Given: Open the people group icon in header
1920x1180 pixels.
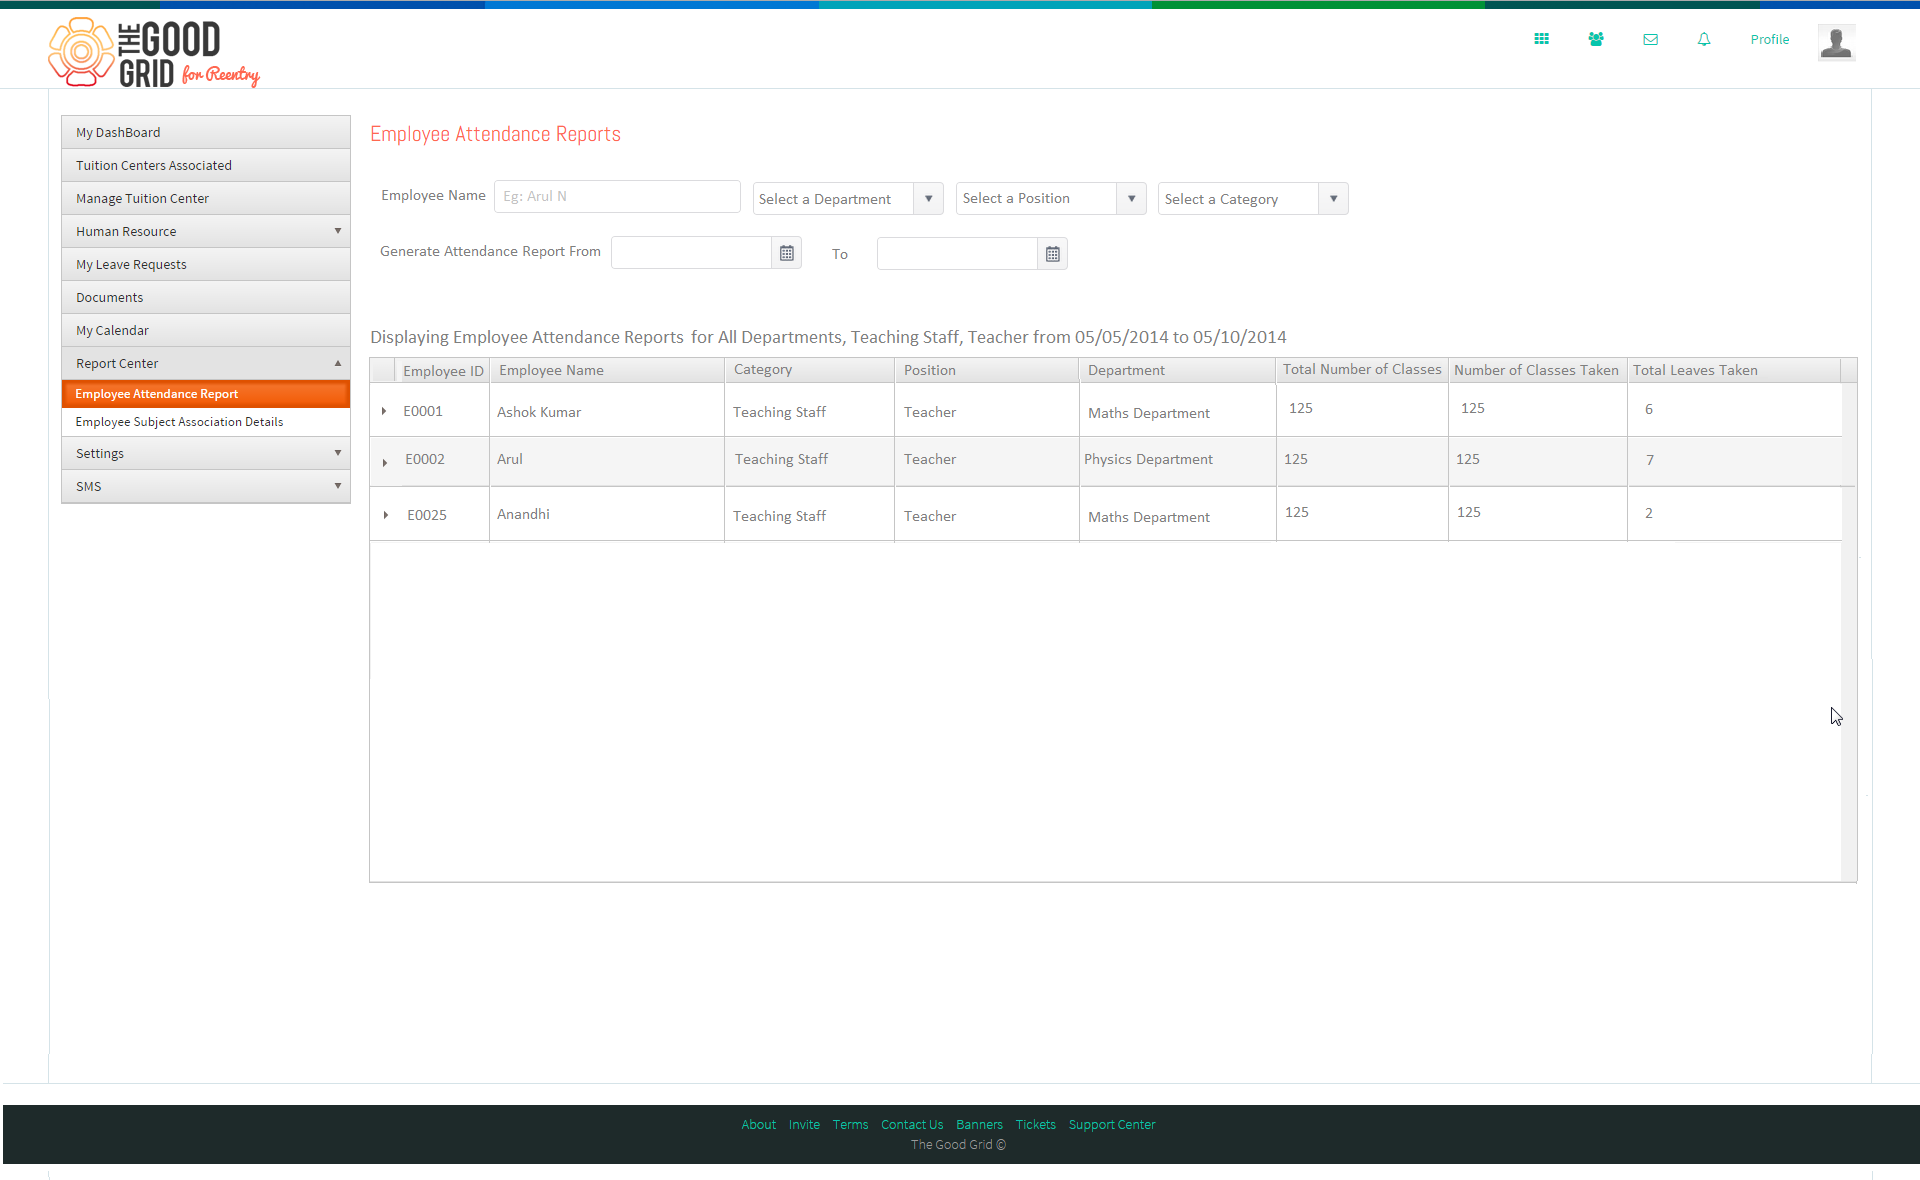Looking at the screenshot, I should tap(1596, 39).
